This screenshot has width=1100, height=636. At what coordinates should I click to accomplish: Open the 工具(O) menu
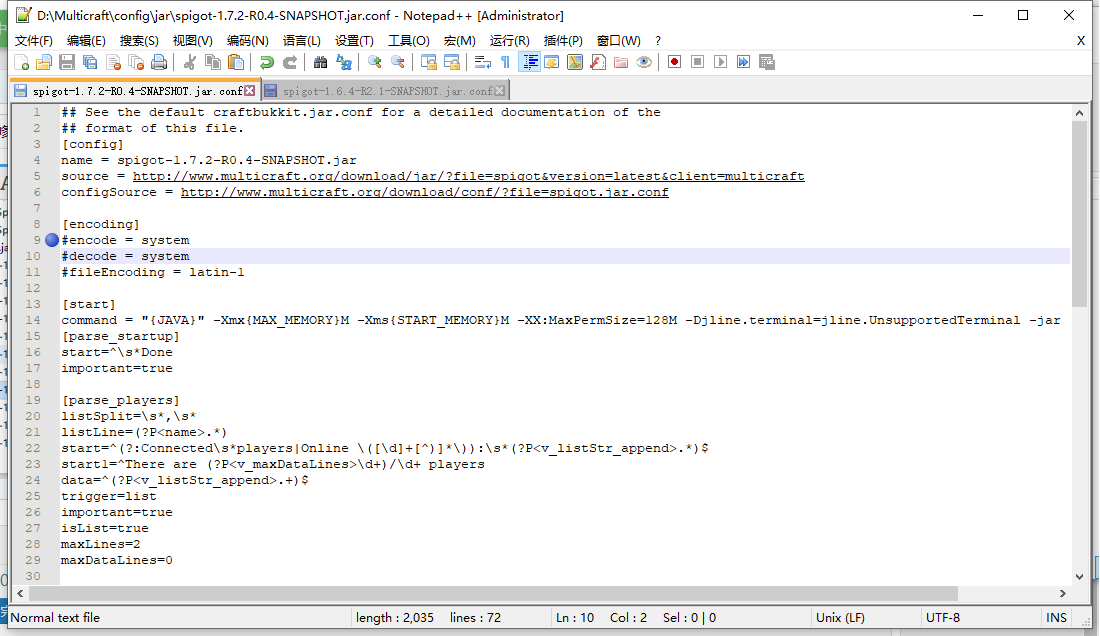click(409, 41)
